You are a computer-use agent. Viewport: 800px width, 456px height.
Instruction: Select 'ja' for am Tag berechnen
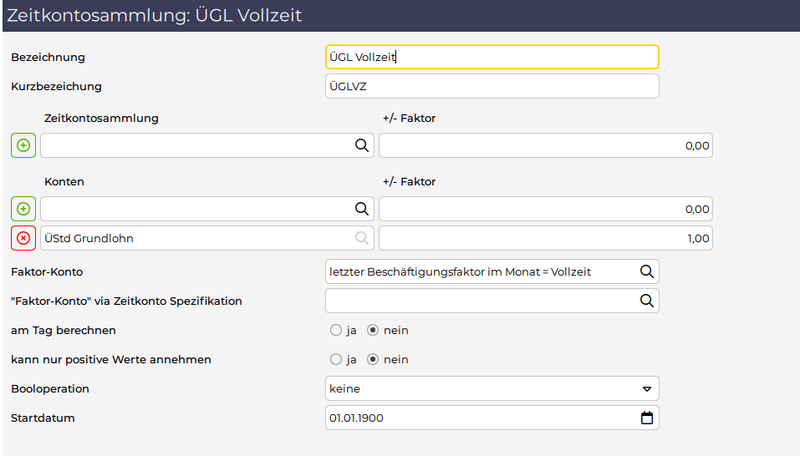point(336,330)
